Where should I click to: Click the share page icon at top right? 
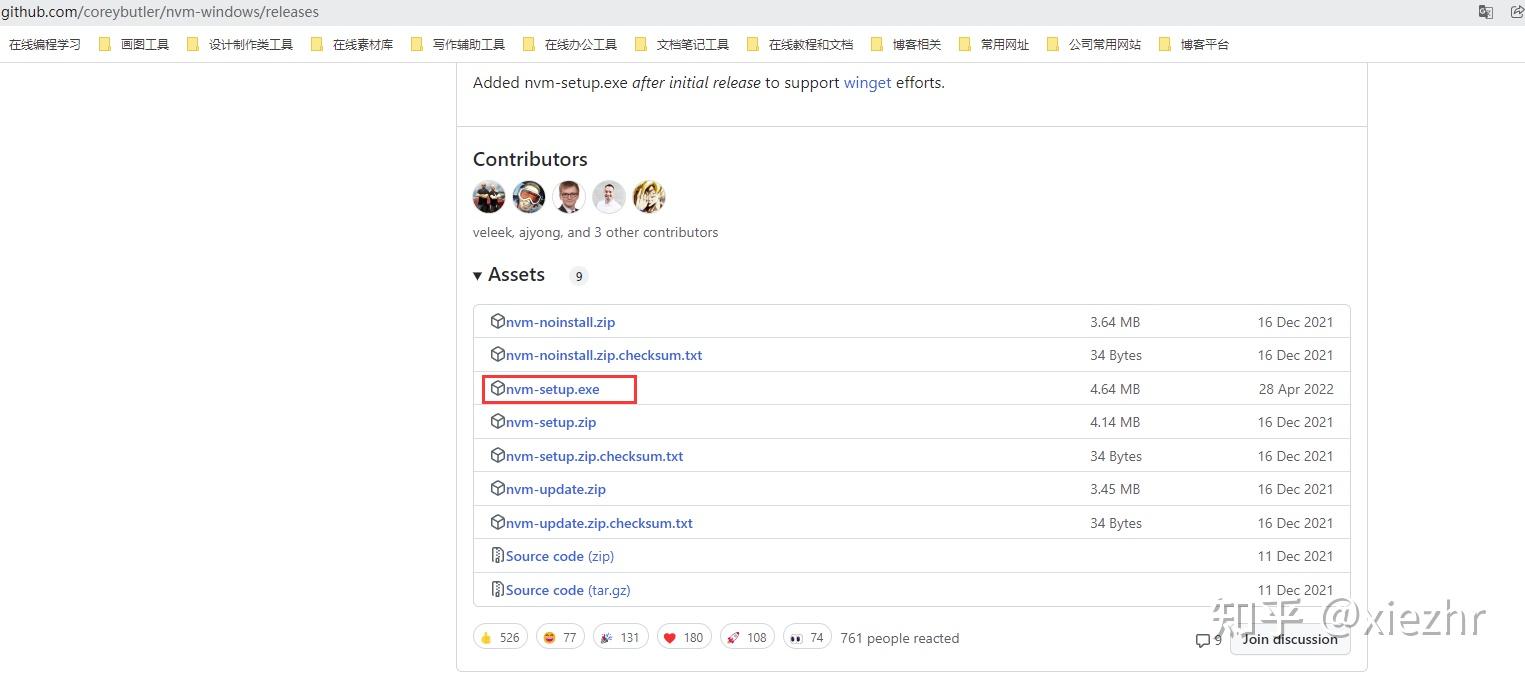[1516, 12]
